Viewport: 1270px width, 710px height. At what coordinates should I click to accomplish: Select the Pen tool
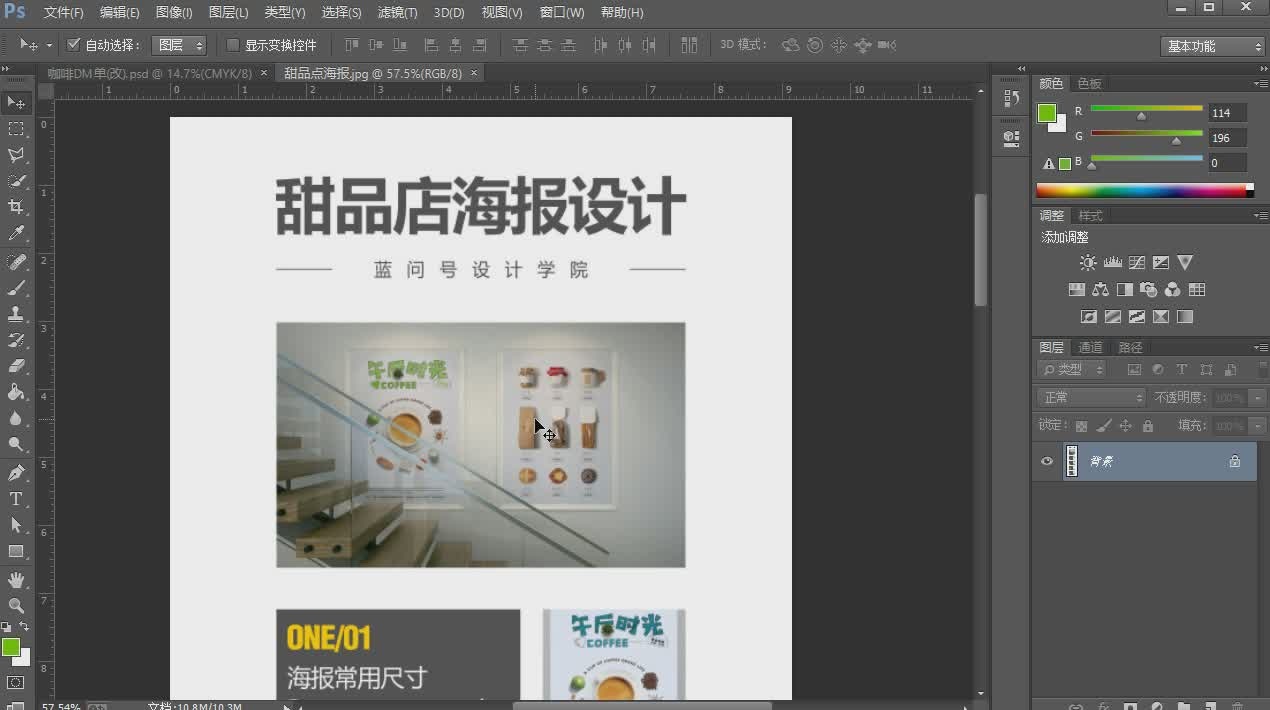click(16, 473)
